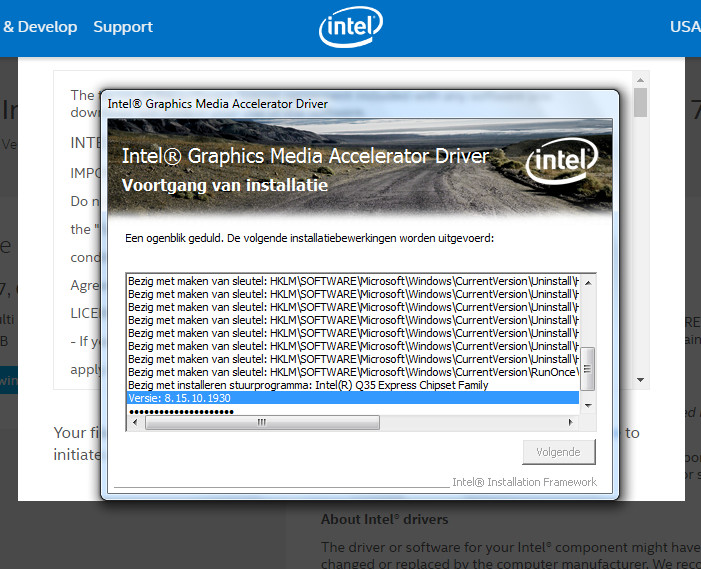Click the installer log's up scroll arrow
This screenshot has height=569, width=701.
coord(588,282)
